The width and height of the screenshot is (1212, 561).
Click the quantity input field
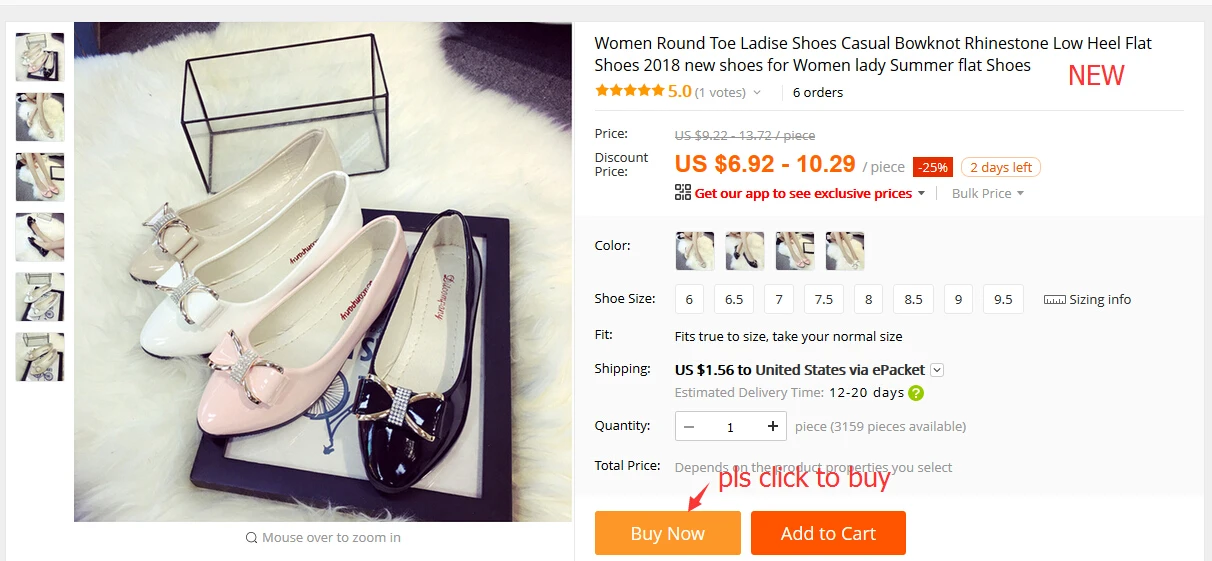tap(730, 427)
